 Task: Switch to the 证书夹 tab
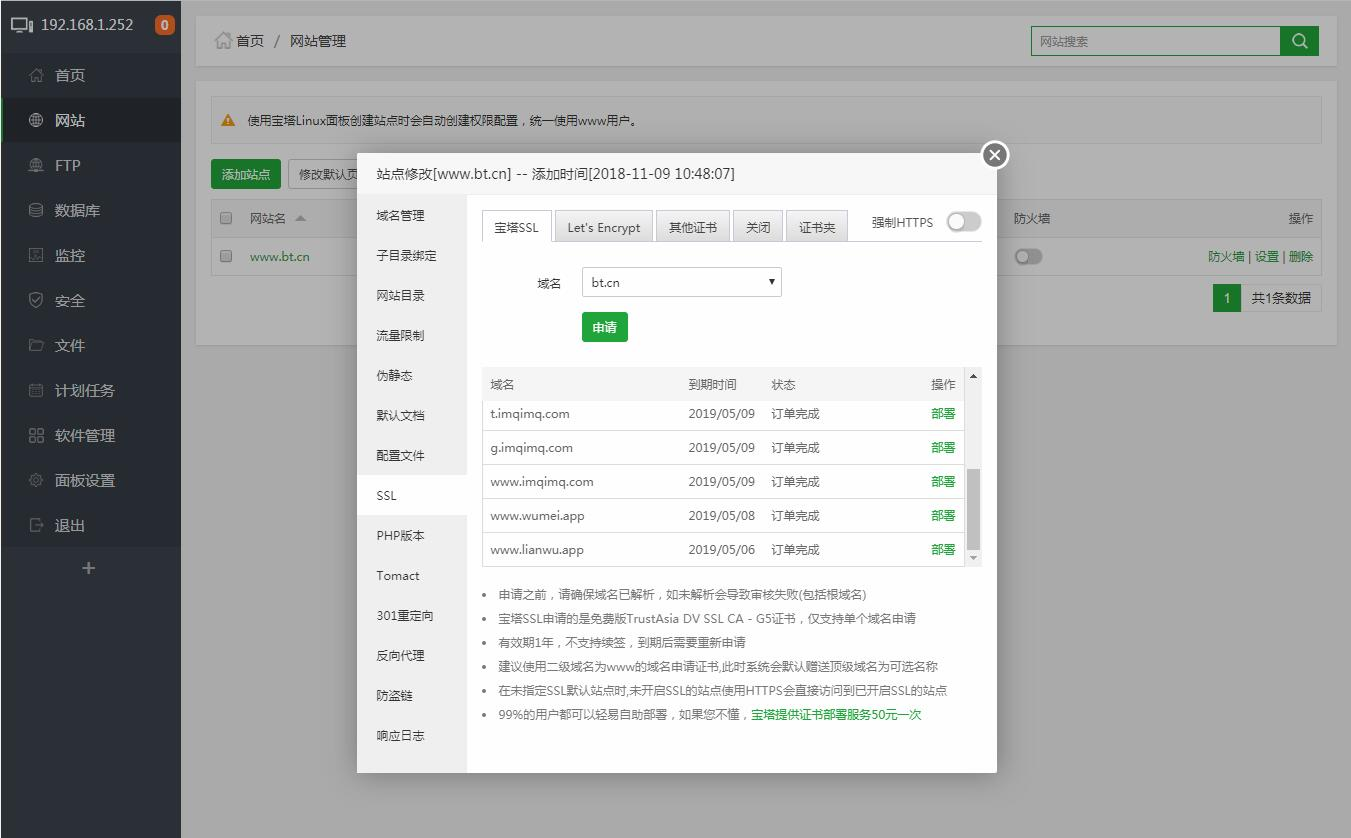[x=818, y=226]
